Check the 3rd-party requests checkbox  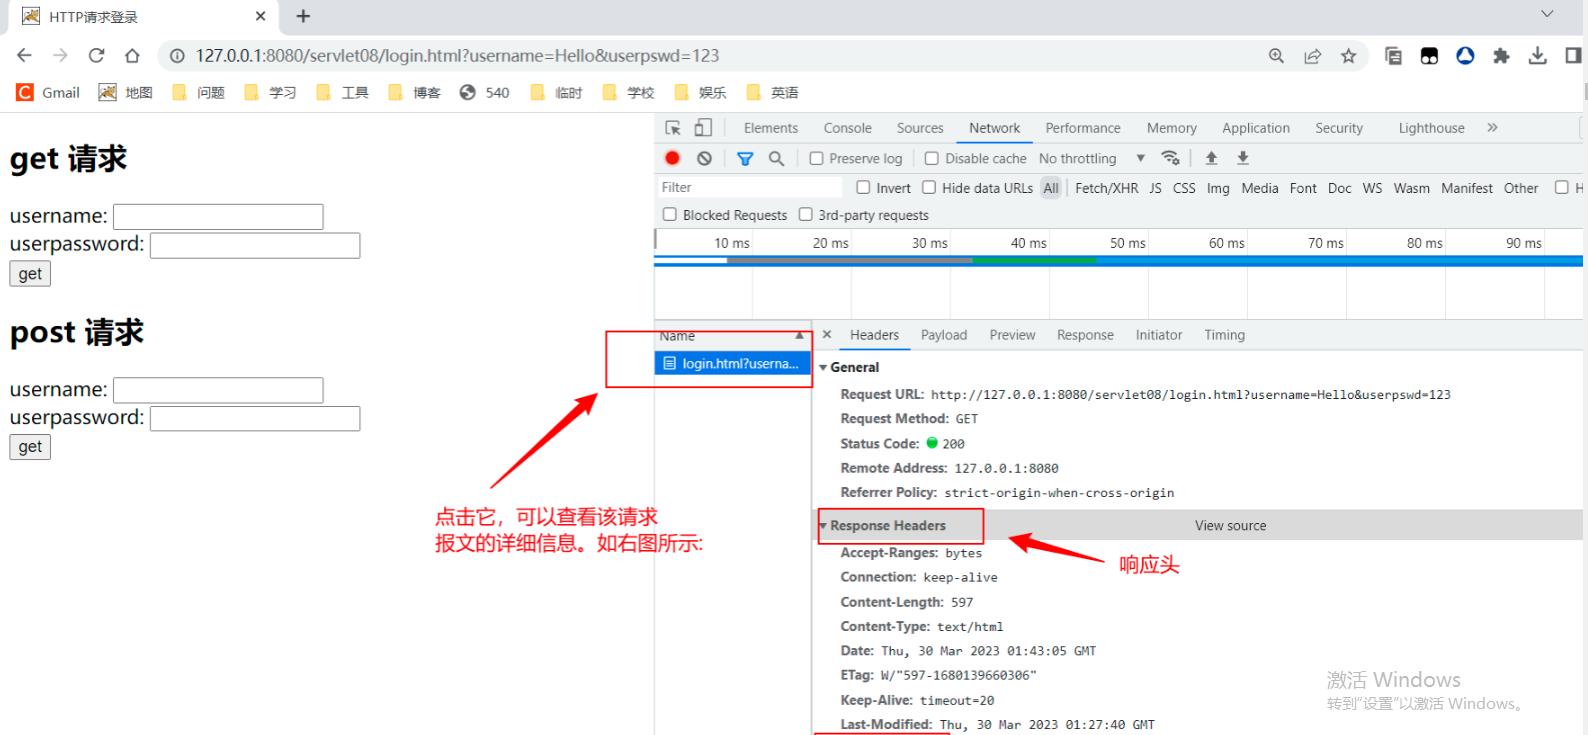[806, 214]
